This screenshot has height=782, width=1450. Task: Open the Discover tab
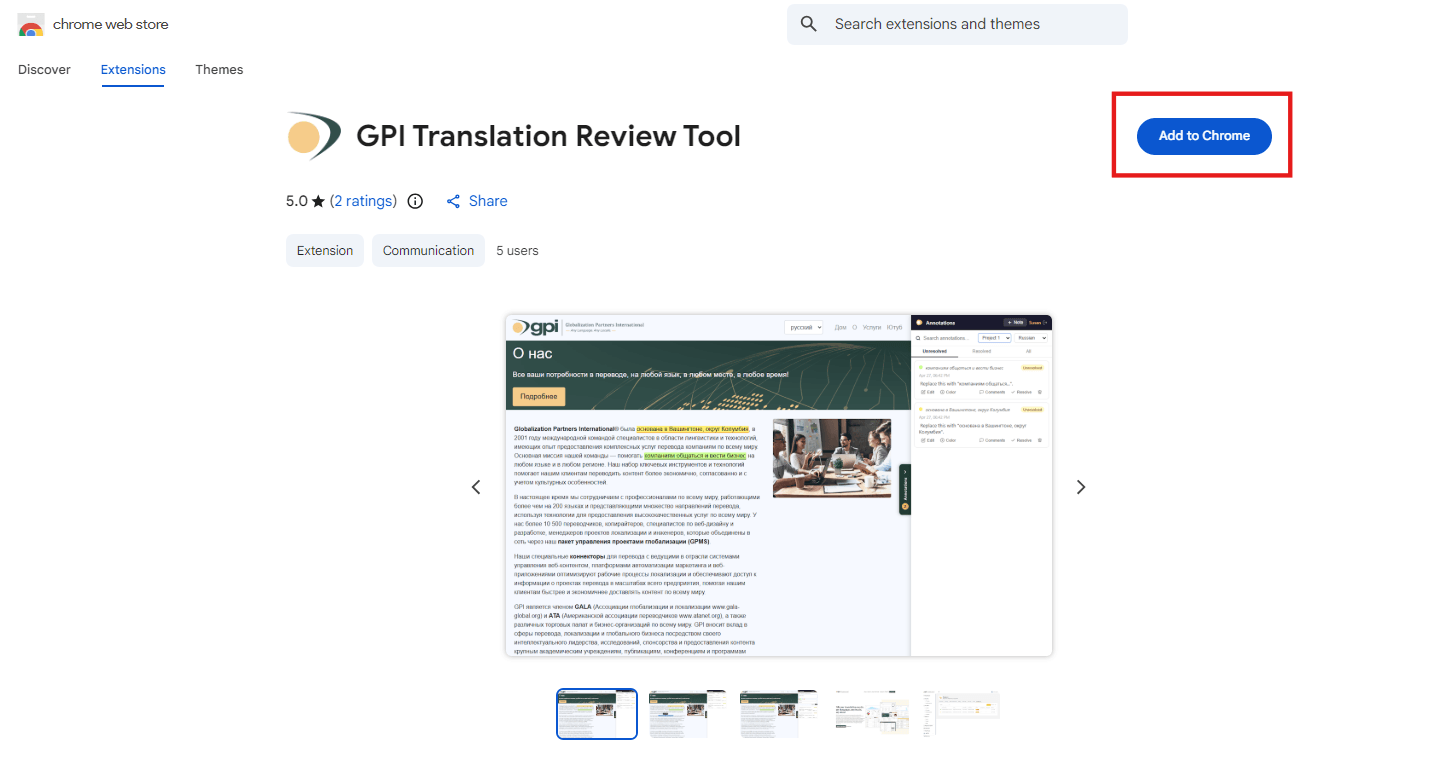tap(44, 69)
